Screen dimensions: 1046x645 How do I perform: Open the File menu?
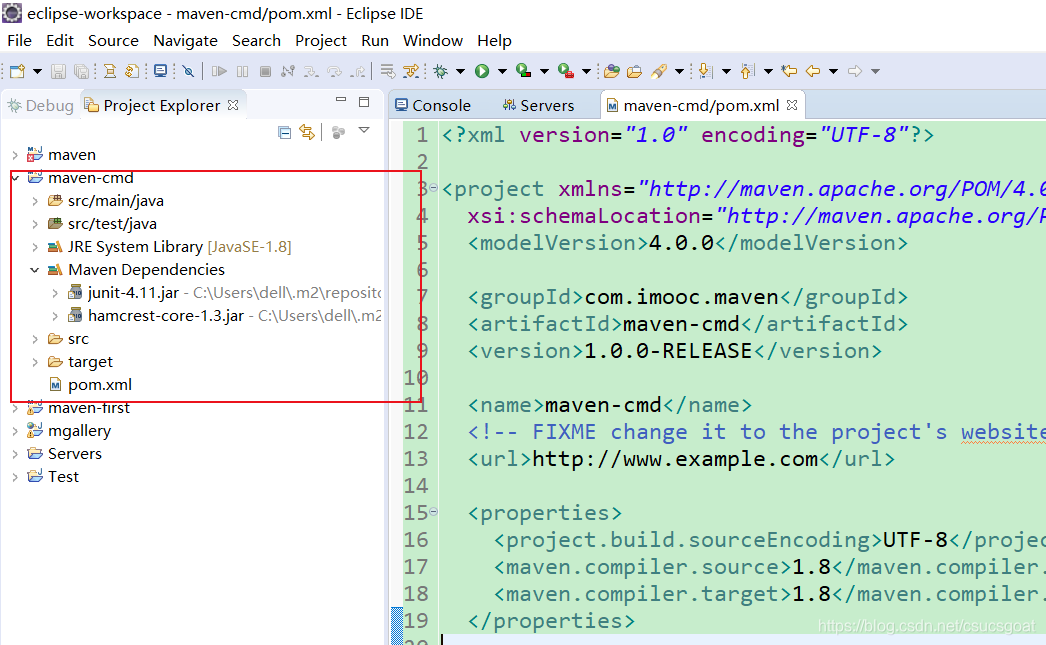[x=19, y=41]
